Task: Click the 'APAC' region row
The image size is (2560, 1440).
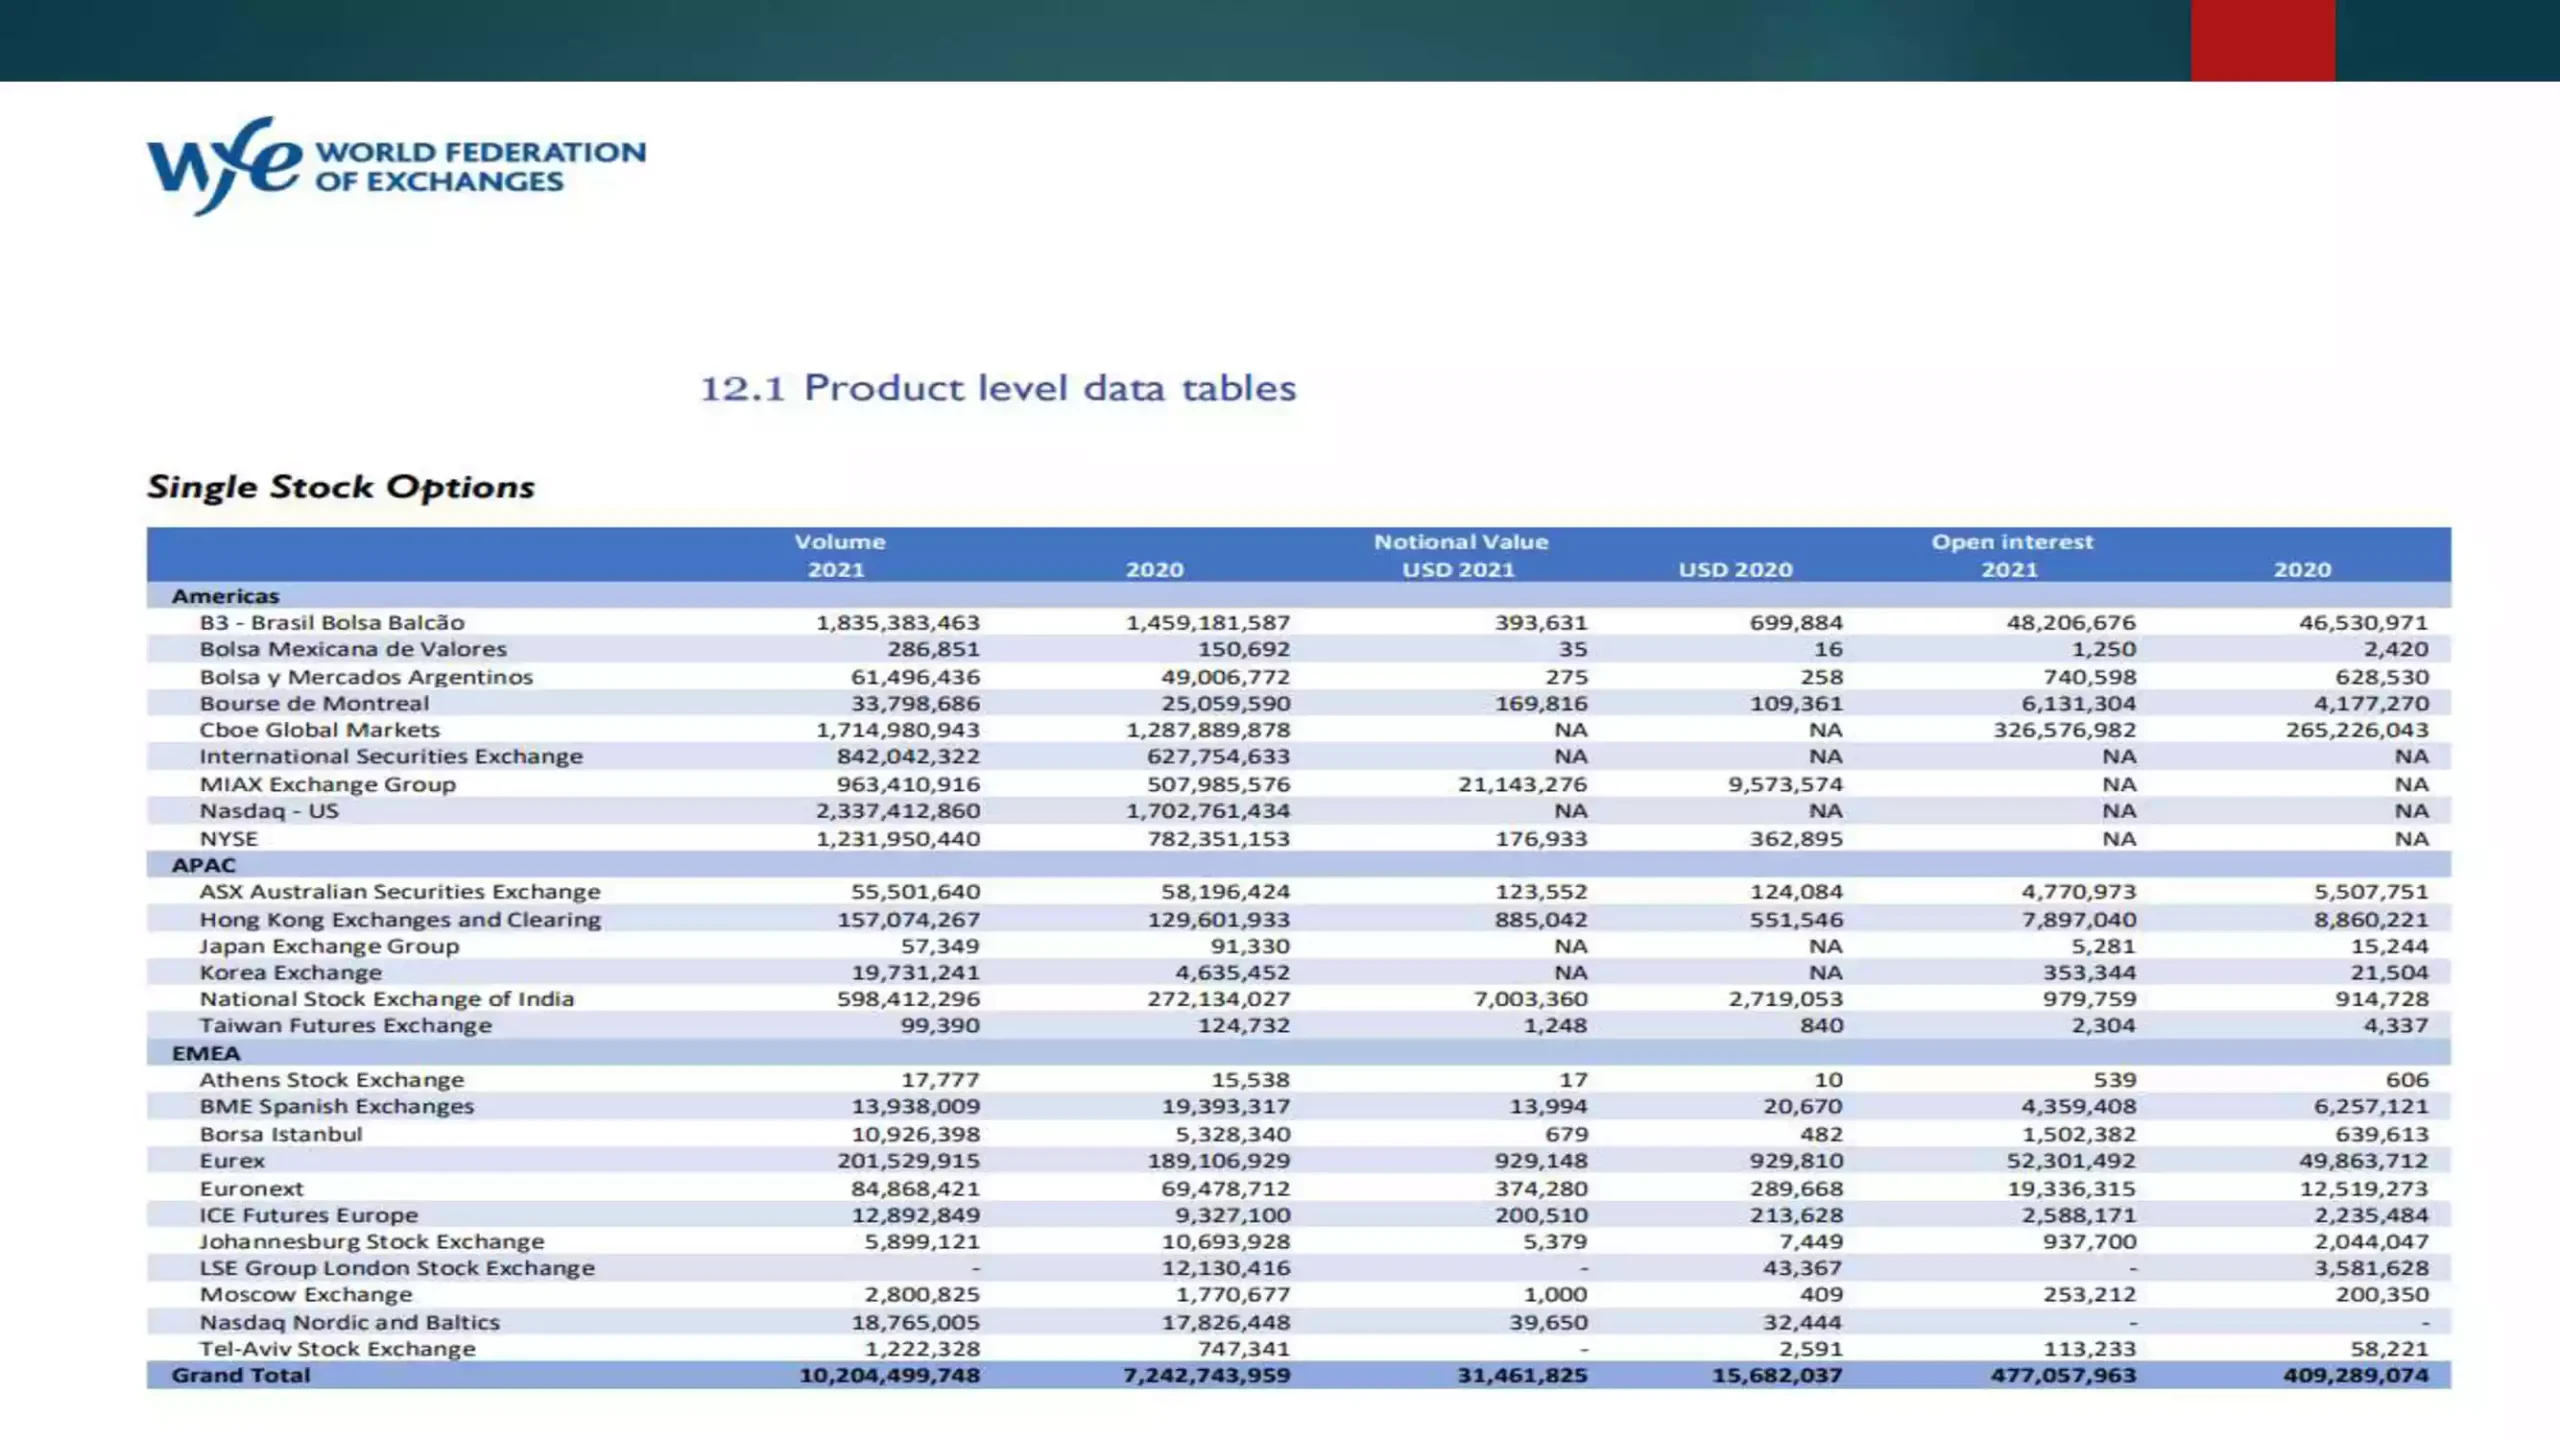Action: pyautogui.click(x=1299, y=865)
